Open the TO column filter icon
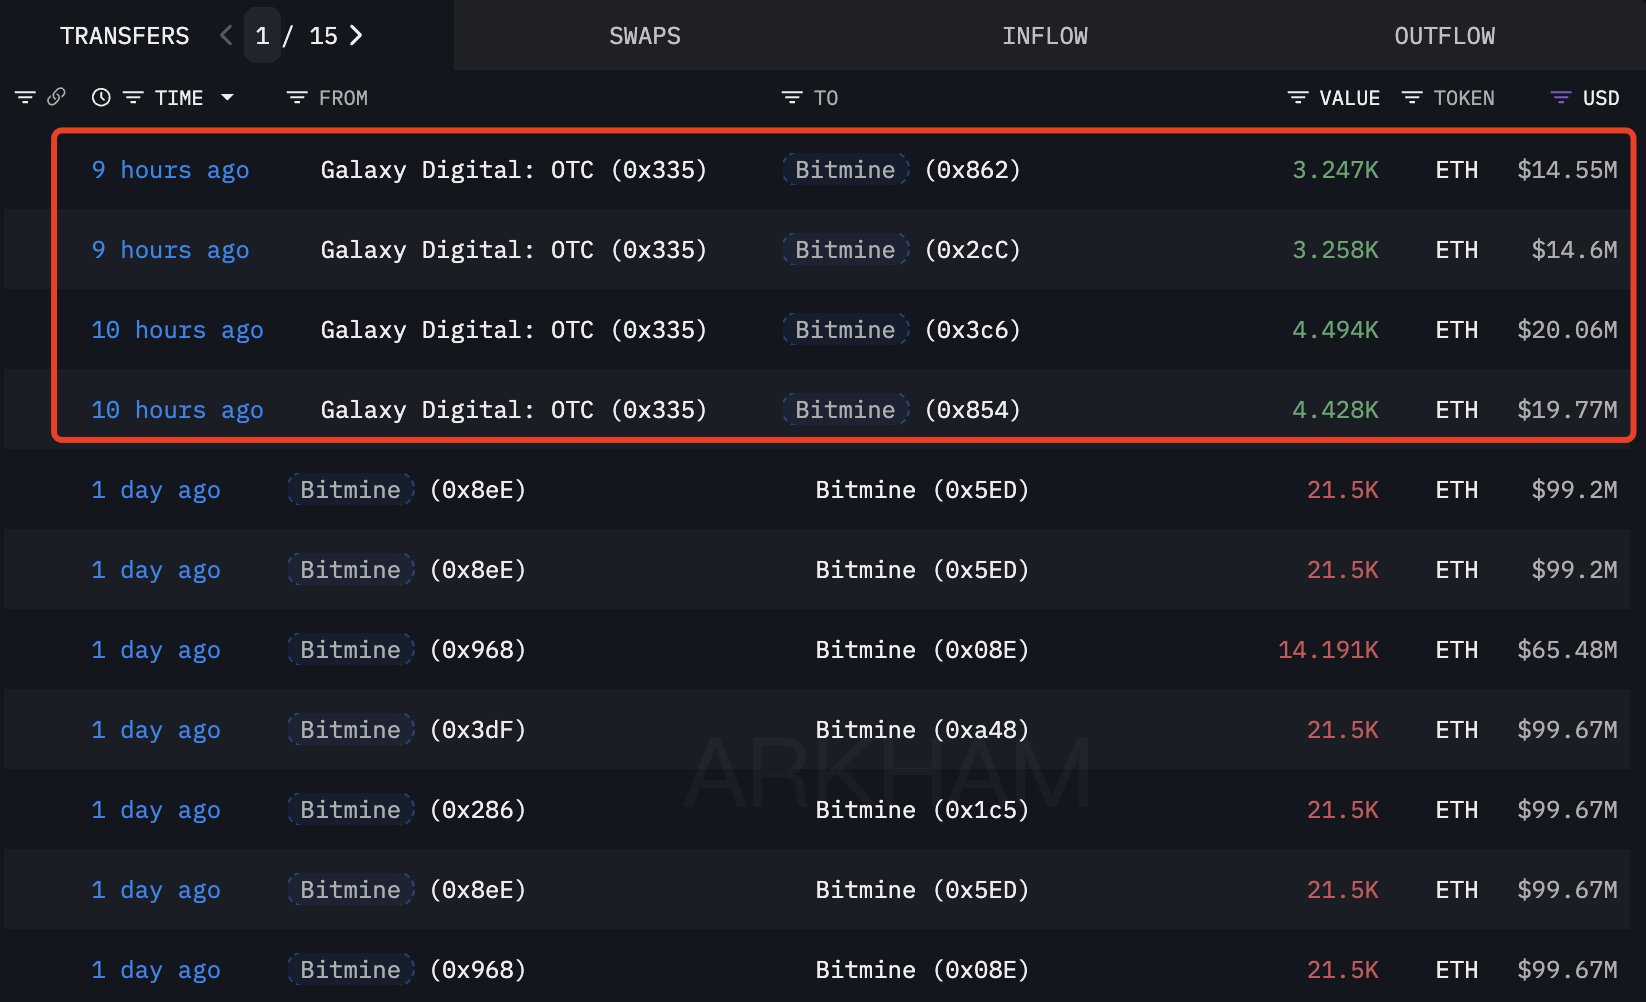Viewport: 1646px width, 1002px height. (x=792, y=97)
